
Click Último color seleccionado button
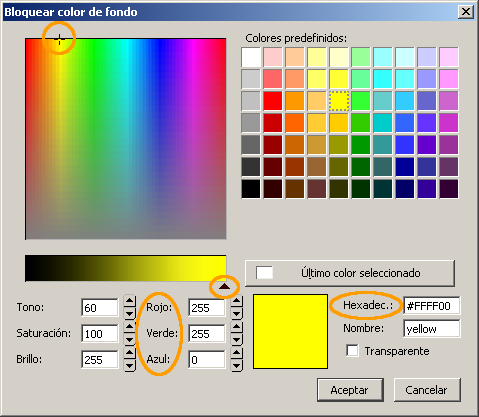pyautogui.click(x=350, y=273)
